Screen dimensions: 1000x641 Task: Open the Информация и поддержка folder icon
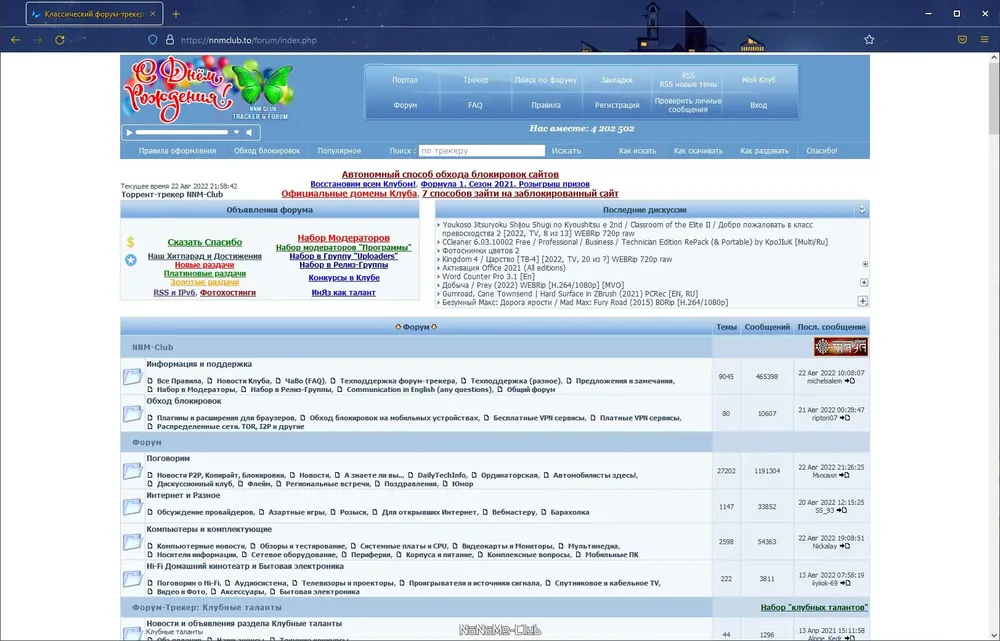(x=133, y=376)
